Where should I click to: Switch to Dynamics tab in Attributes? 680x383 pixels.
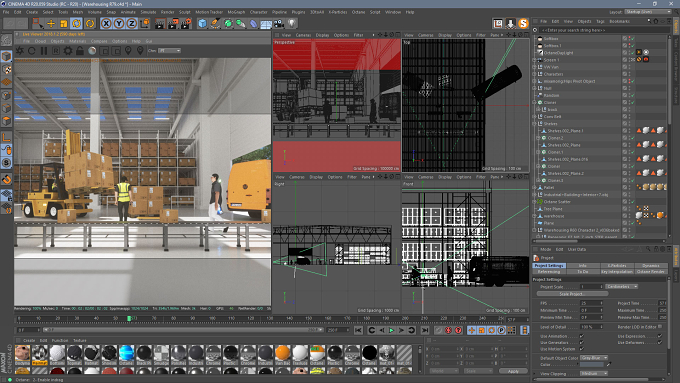point(651,265)
